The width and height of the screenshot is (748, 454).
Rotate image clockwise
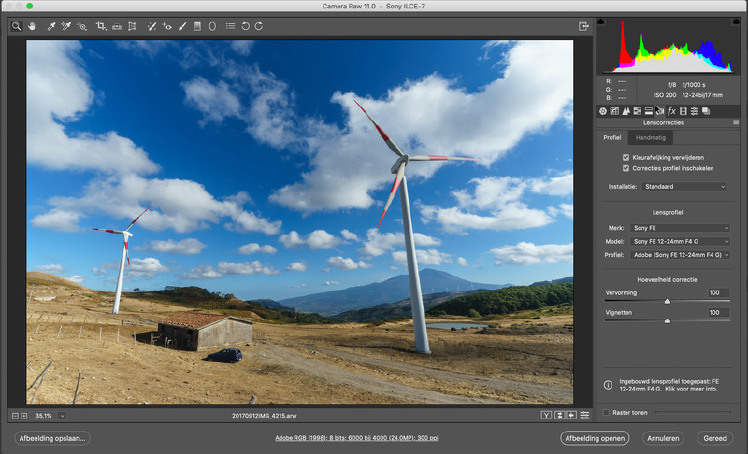click(x=259, y=26)
